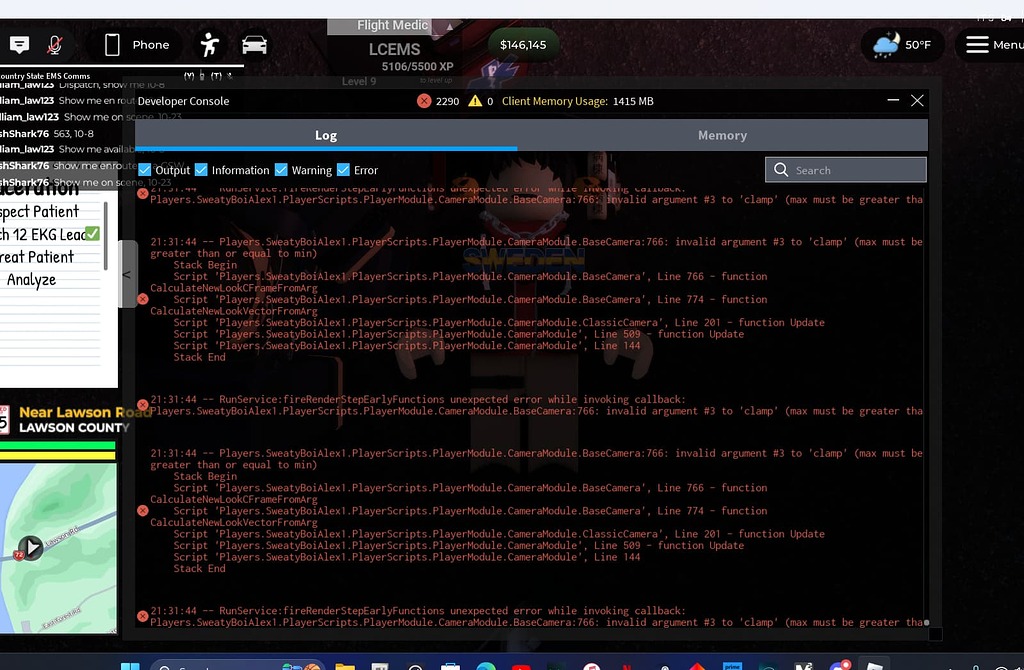Viewport: 1024px width, 670px height.
Task: Click the console Search input field
Action: coord(845,169)
